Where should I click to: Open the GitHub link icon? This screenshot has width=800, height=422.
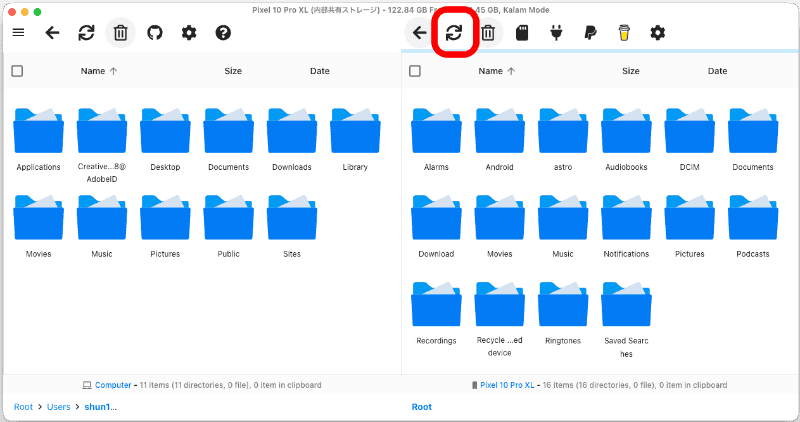coord(155,33)
